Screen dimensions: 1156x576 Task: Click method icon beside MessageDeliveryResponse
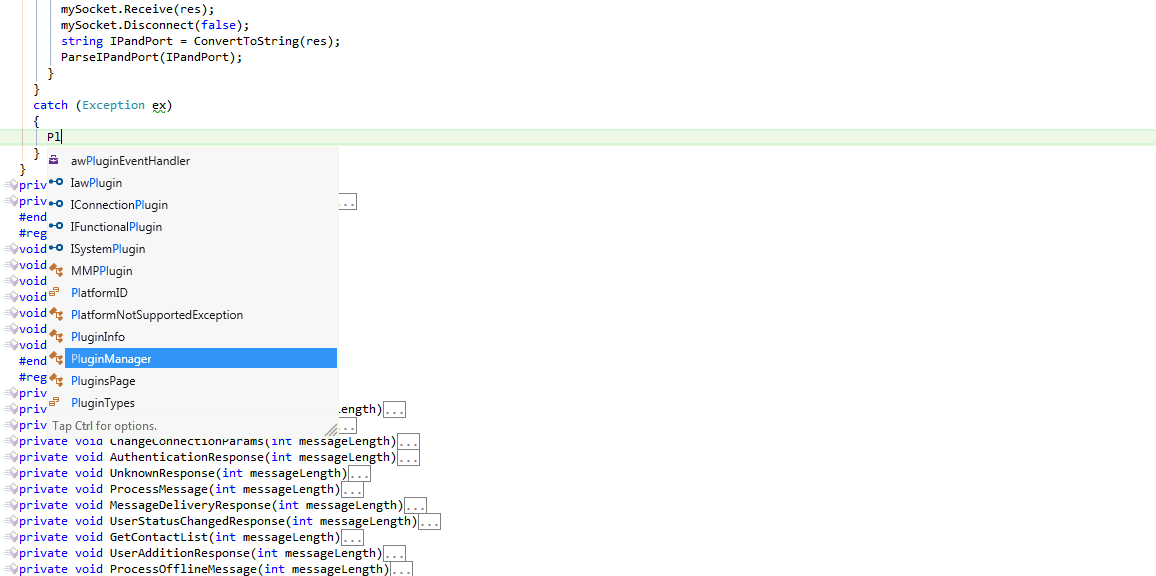10,505
